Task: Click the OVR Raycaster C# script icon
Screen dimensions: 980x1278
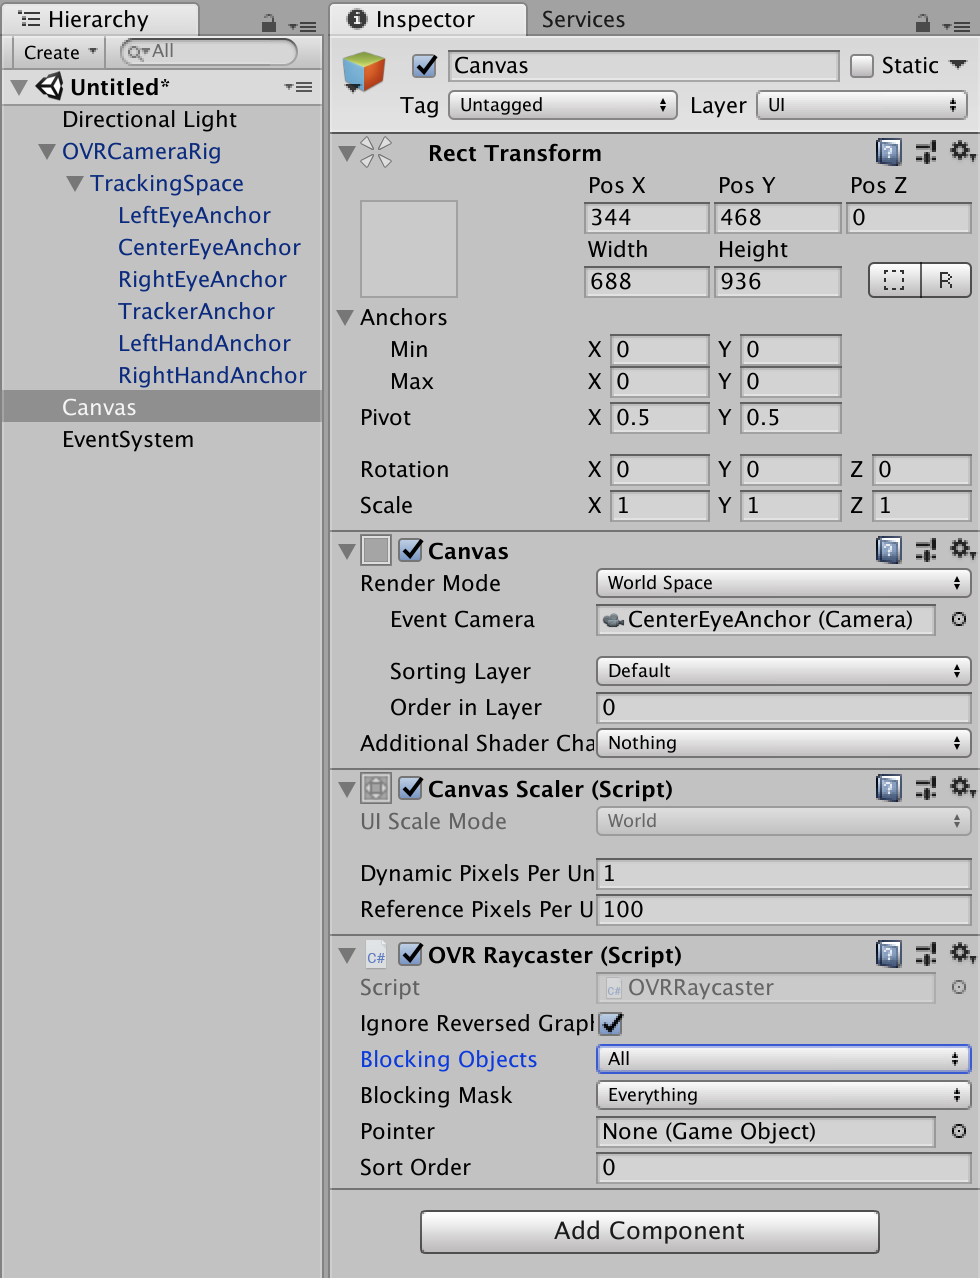Action: (x=375, y=955)
